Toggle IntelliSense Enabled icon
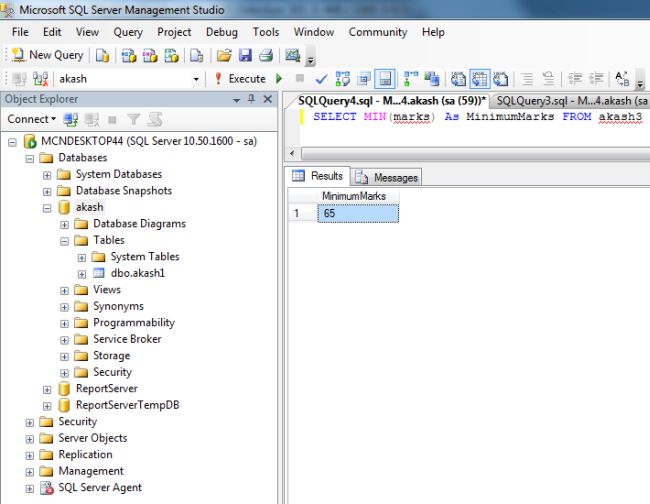 385,79
